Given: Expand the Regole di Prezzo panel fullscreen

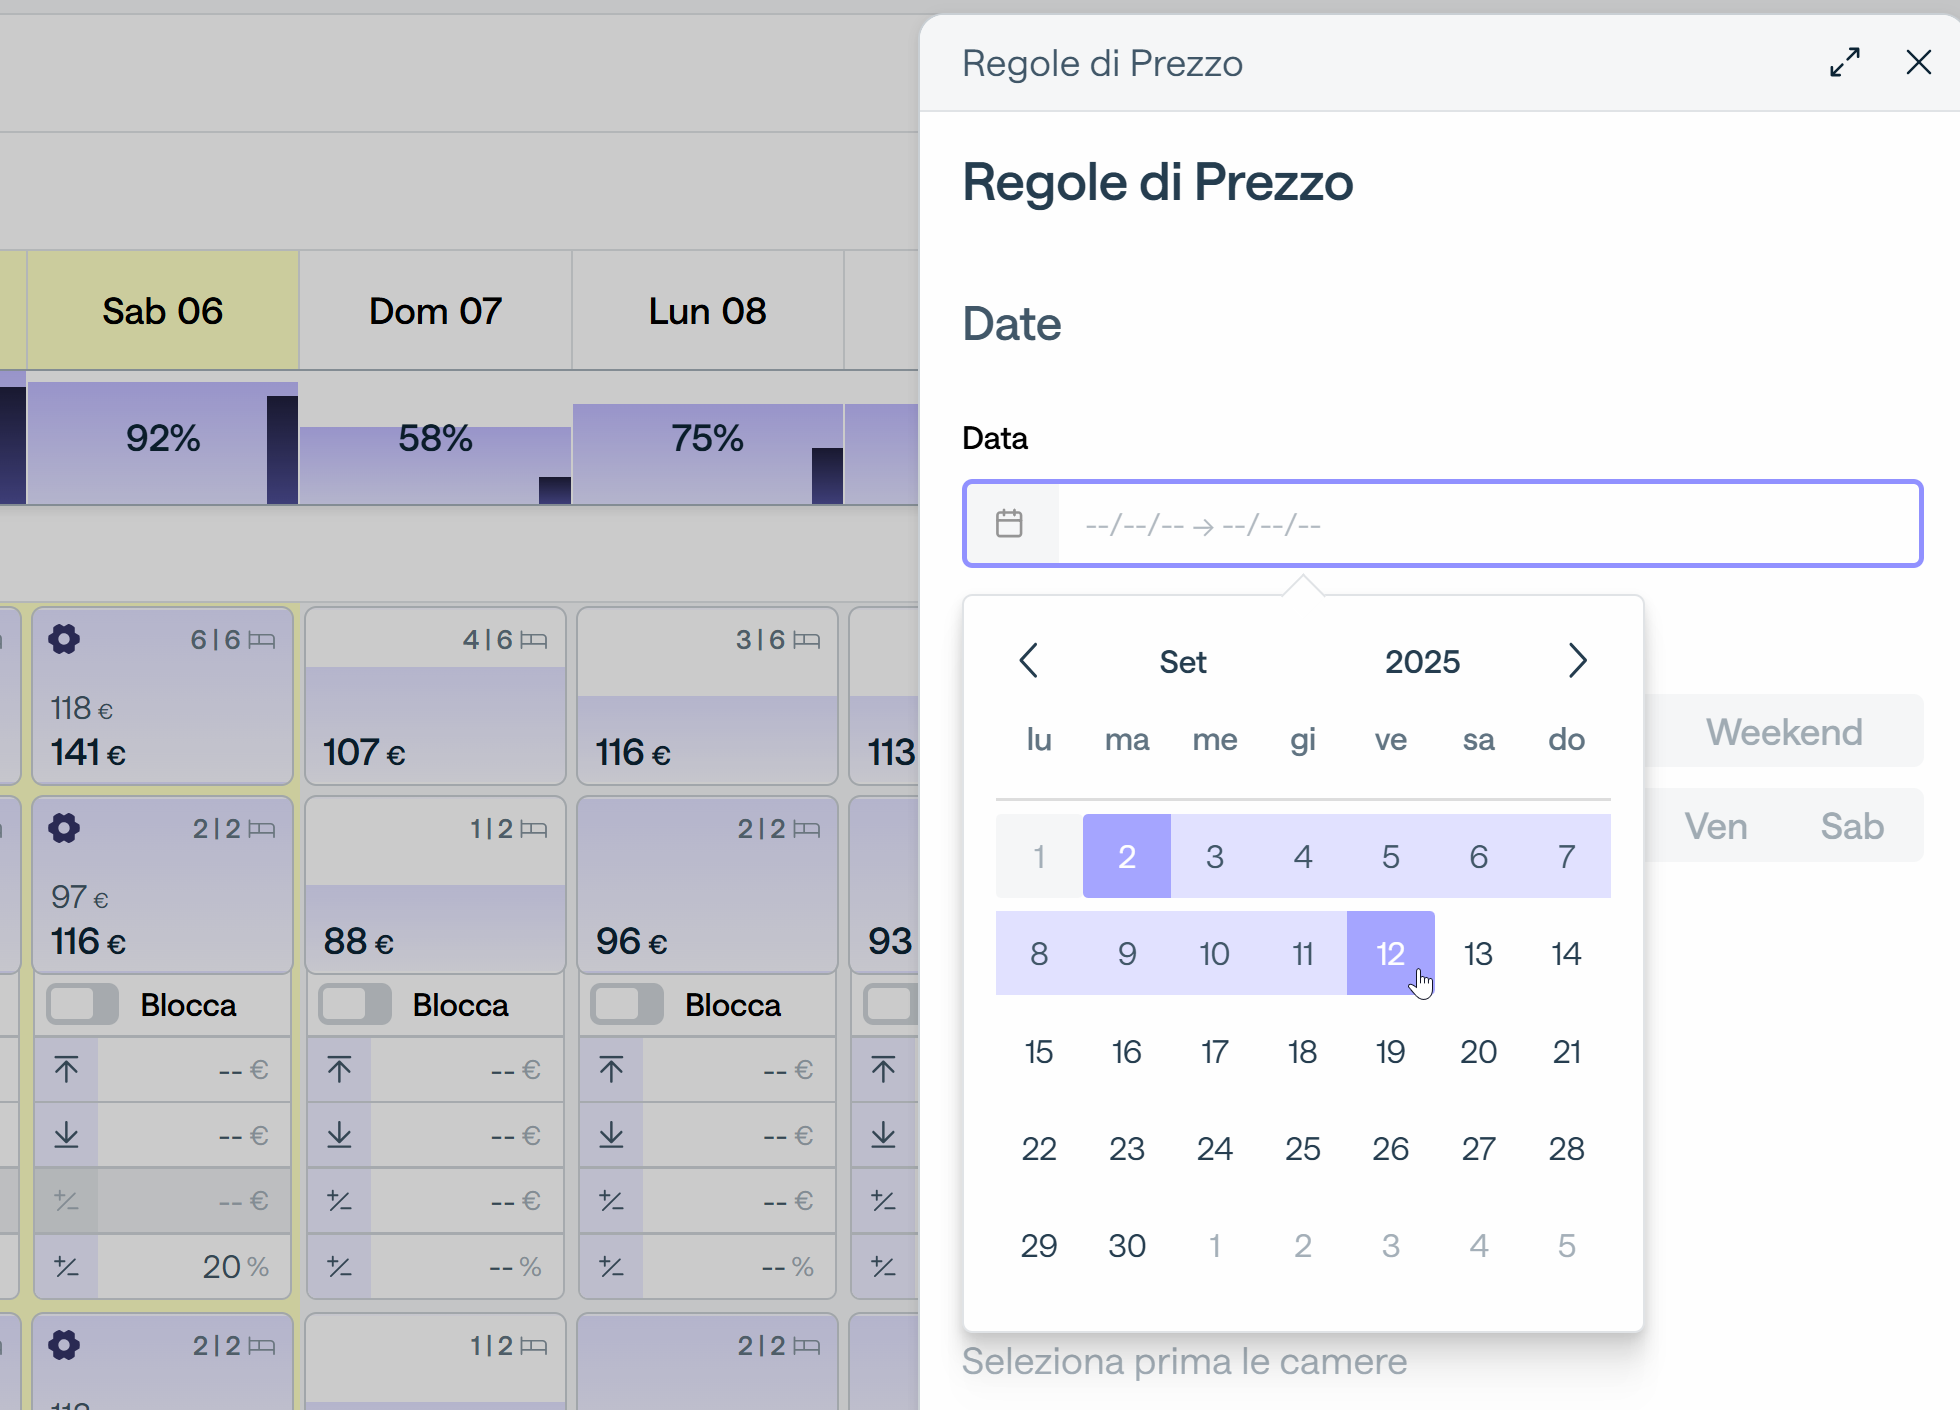Looking at the screenshot, I should click(1845, 63).
